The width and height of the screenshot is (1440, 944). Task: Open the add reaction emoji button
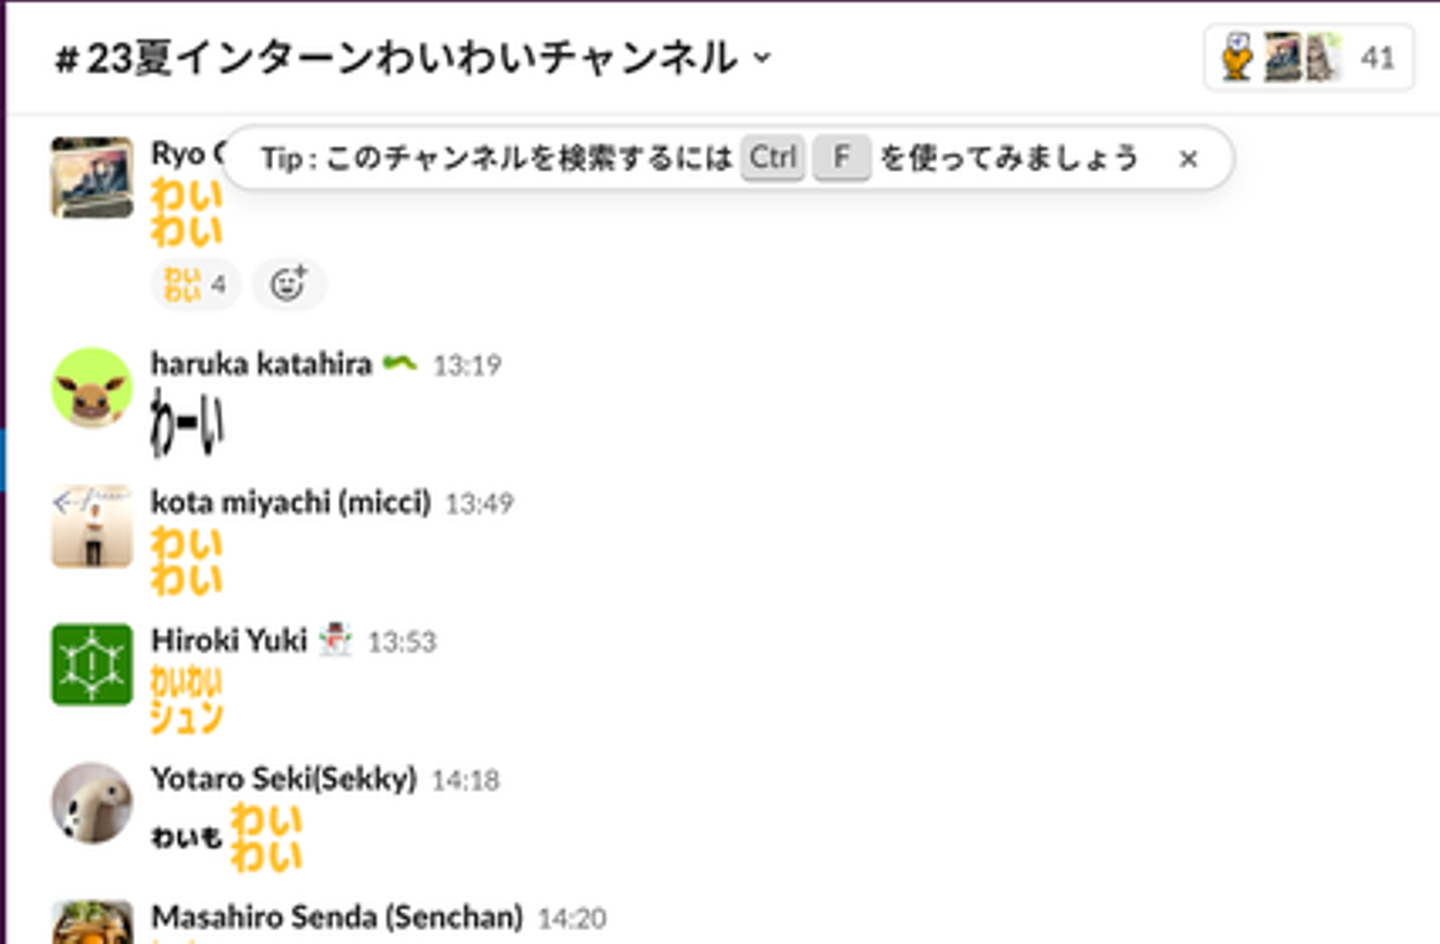[x=288, y=285]
